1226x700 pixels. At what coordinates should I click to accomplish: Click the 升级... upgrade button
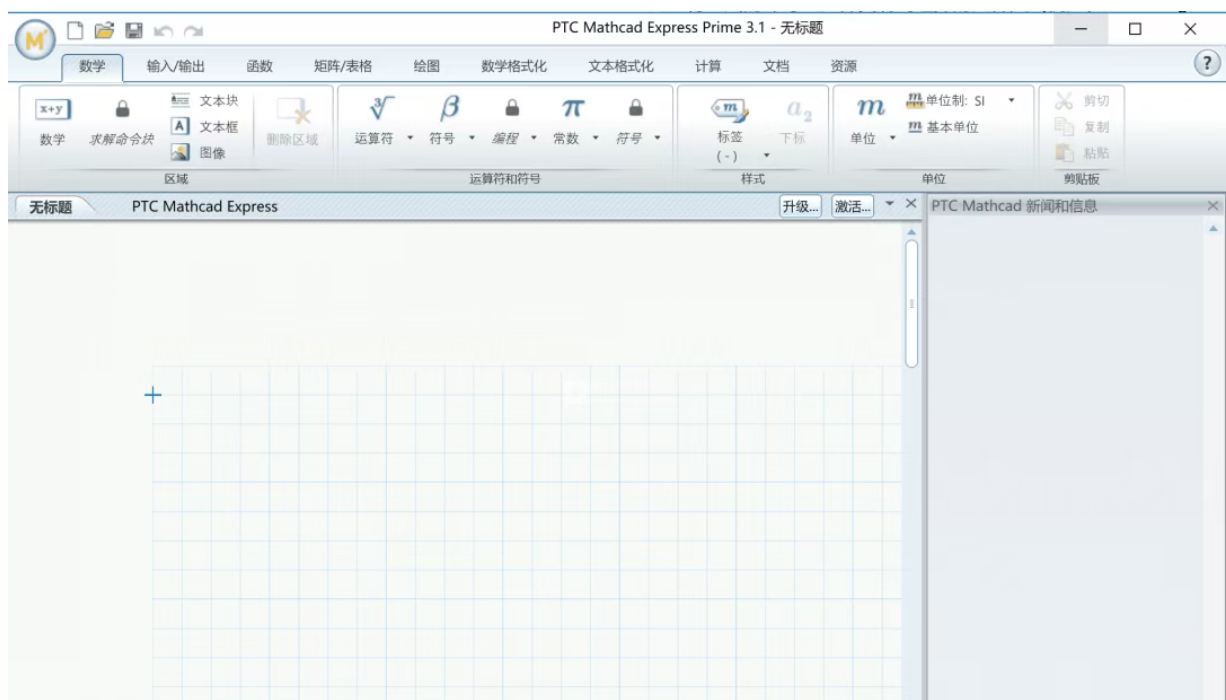pos(800,206)
